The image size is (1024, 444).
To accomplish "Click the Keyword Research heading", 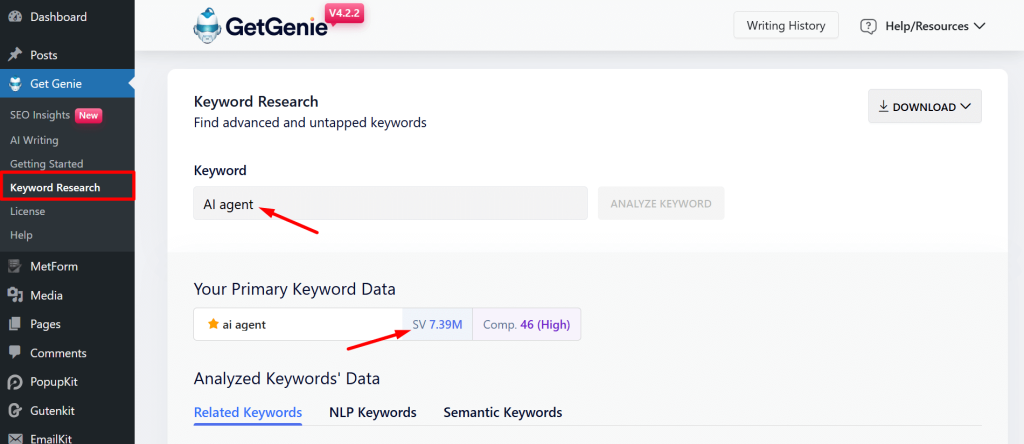I will click(256, 102).
